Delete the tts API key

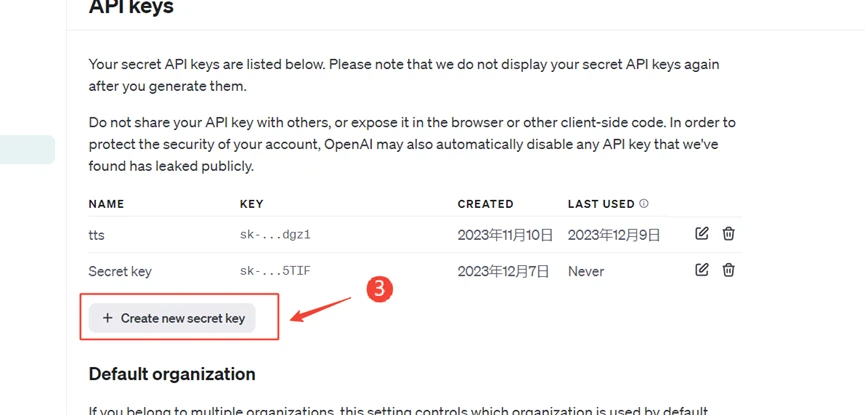tap(729, 234)
